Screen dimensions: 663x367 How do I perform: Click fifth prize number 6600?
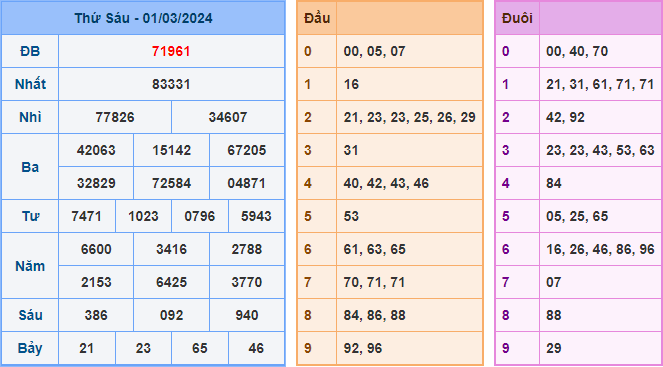pos(96,249)
